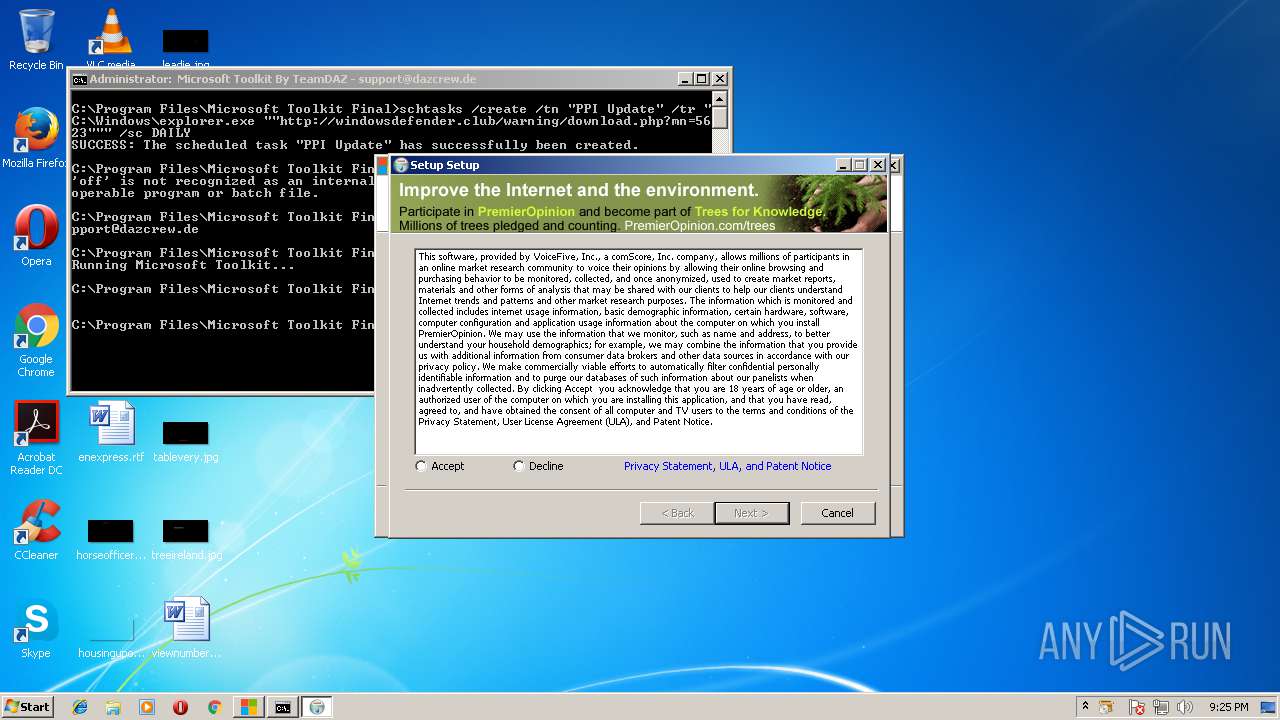
Task: Click the < Back button
Action: (x=677, y=513)
